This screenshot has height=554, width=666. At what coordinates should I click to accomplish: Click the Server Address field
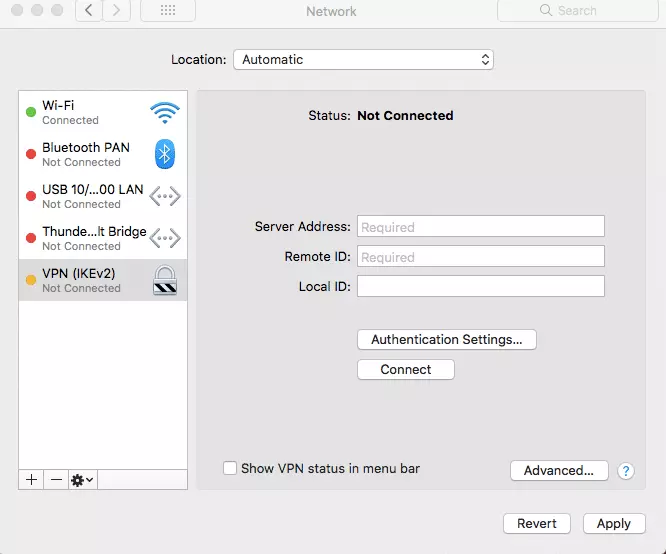click(480, 227)
